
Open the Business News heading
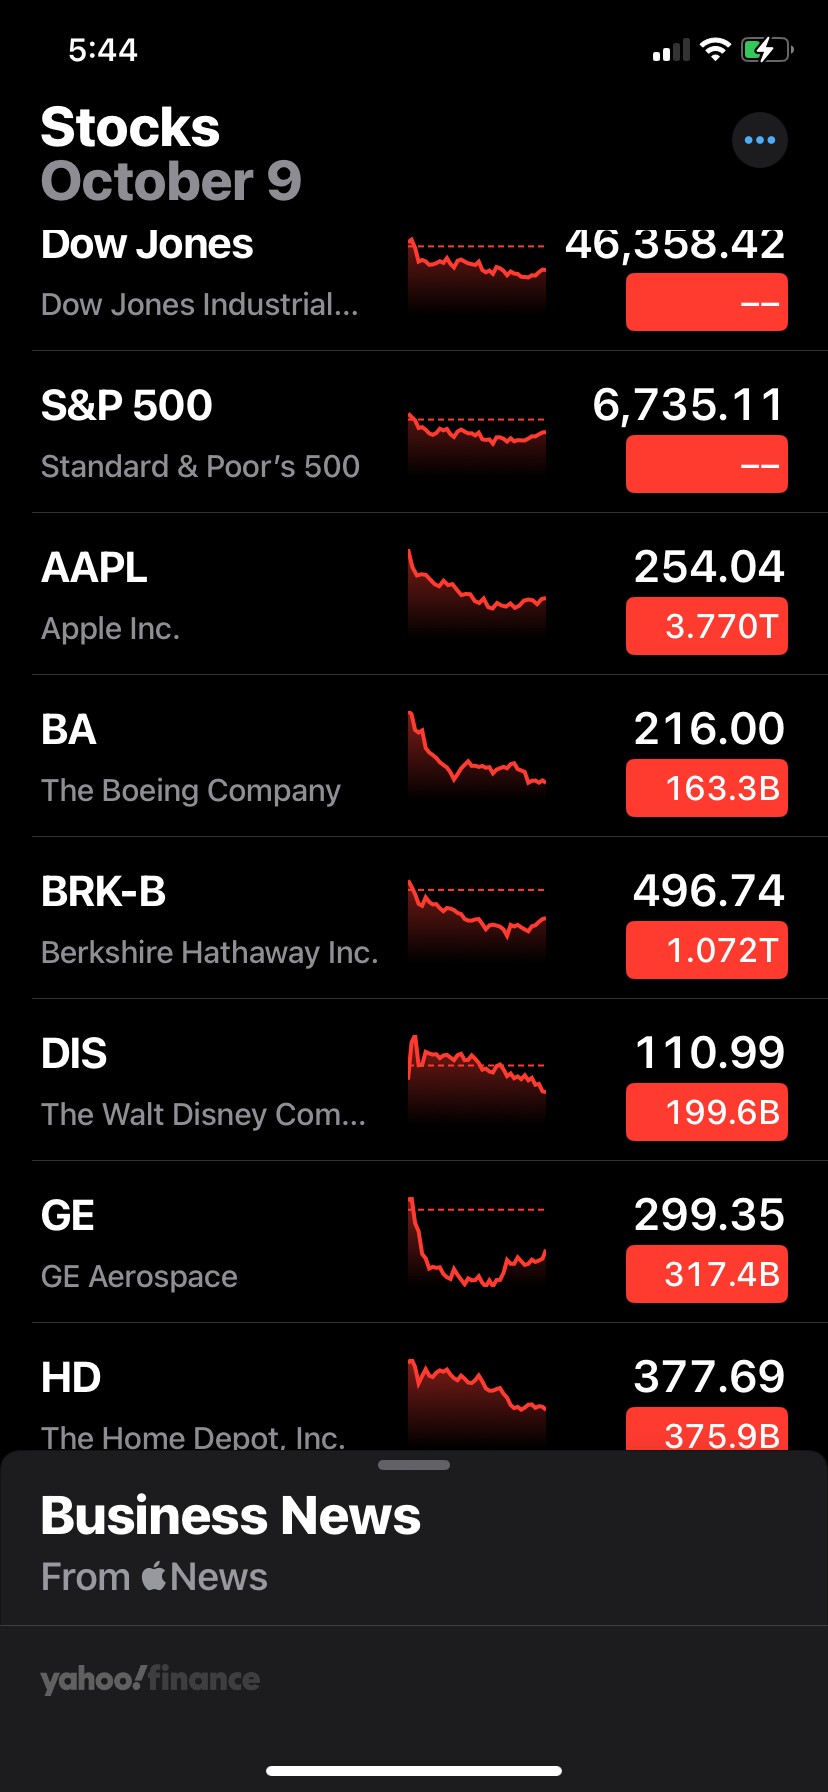point(231,1516)
